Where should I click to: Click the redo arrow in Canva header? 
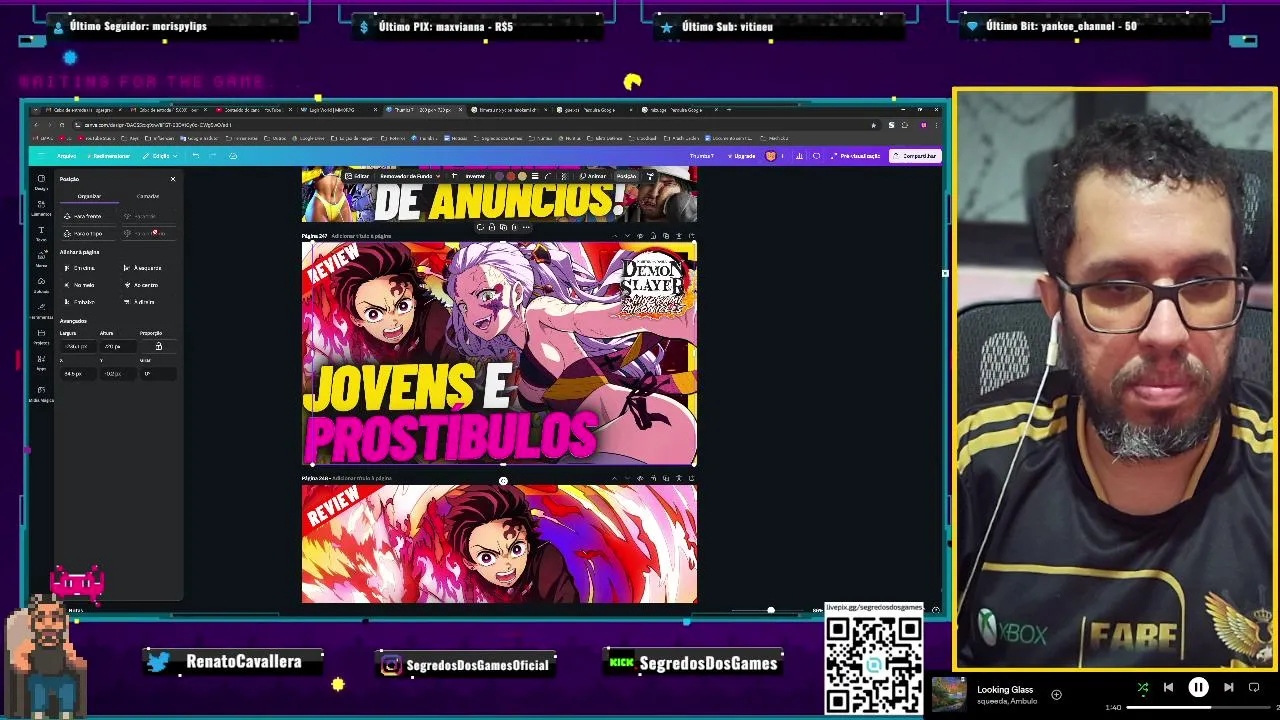click(x=212, y=156)
